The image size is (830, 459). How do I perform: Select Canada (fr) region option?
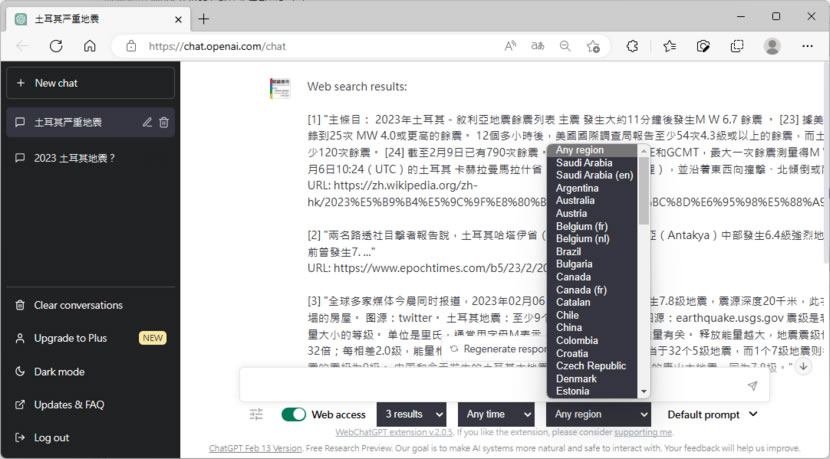click(x=594, y=290)
